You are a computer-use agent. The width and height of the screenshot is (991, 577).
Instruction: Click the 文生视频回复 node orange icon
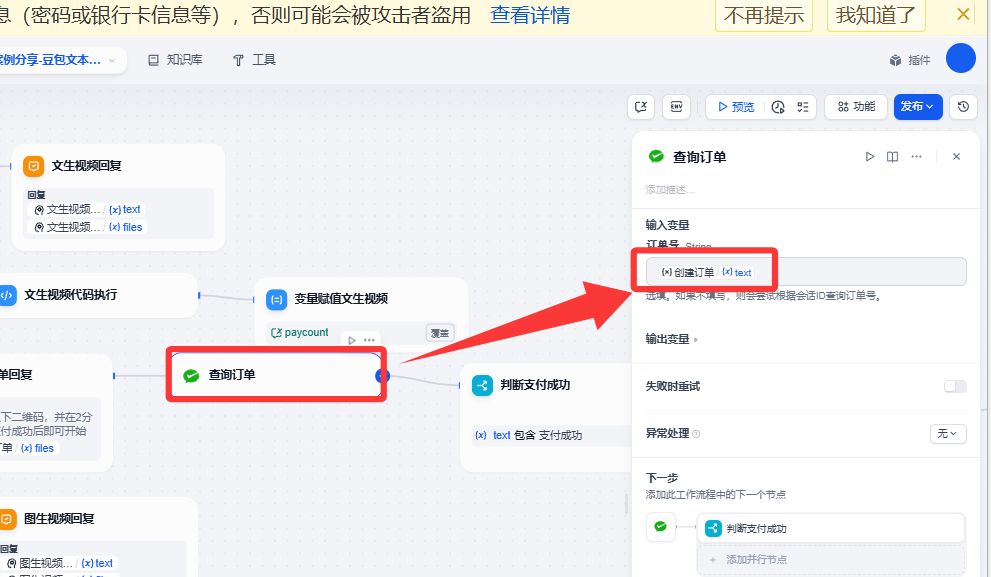tap(33, 166)
